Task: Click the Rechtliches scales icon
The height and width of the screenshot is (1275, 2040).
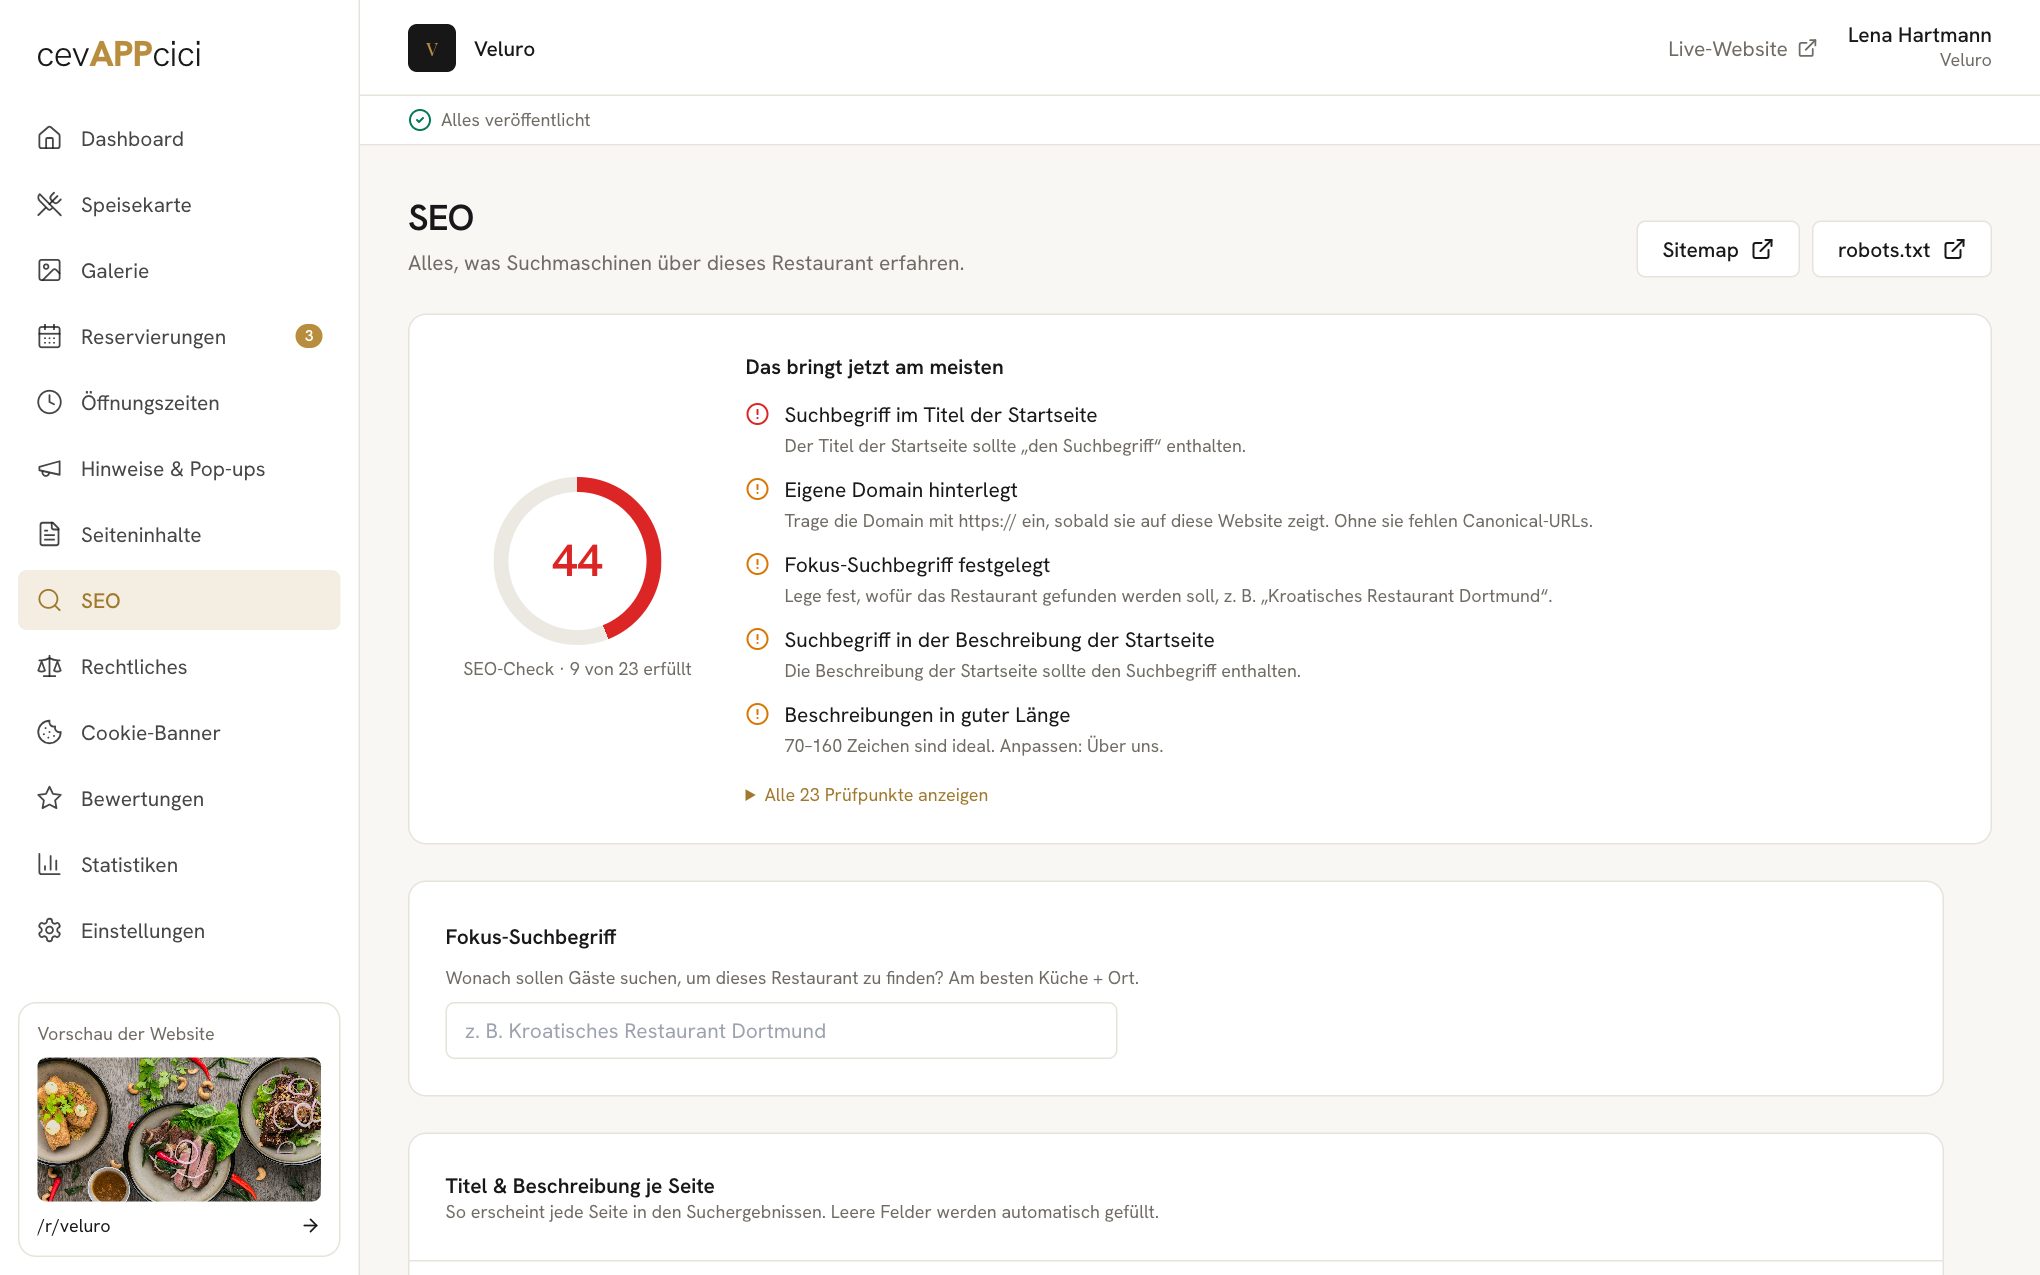Action: [49, 666]
